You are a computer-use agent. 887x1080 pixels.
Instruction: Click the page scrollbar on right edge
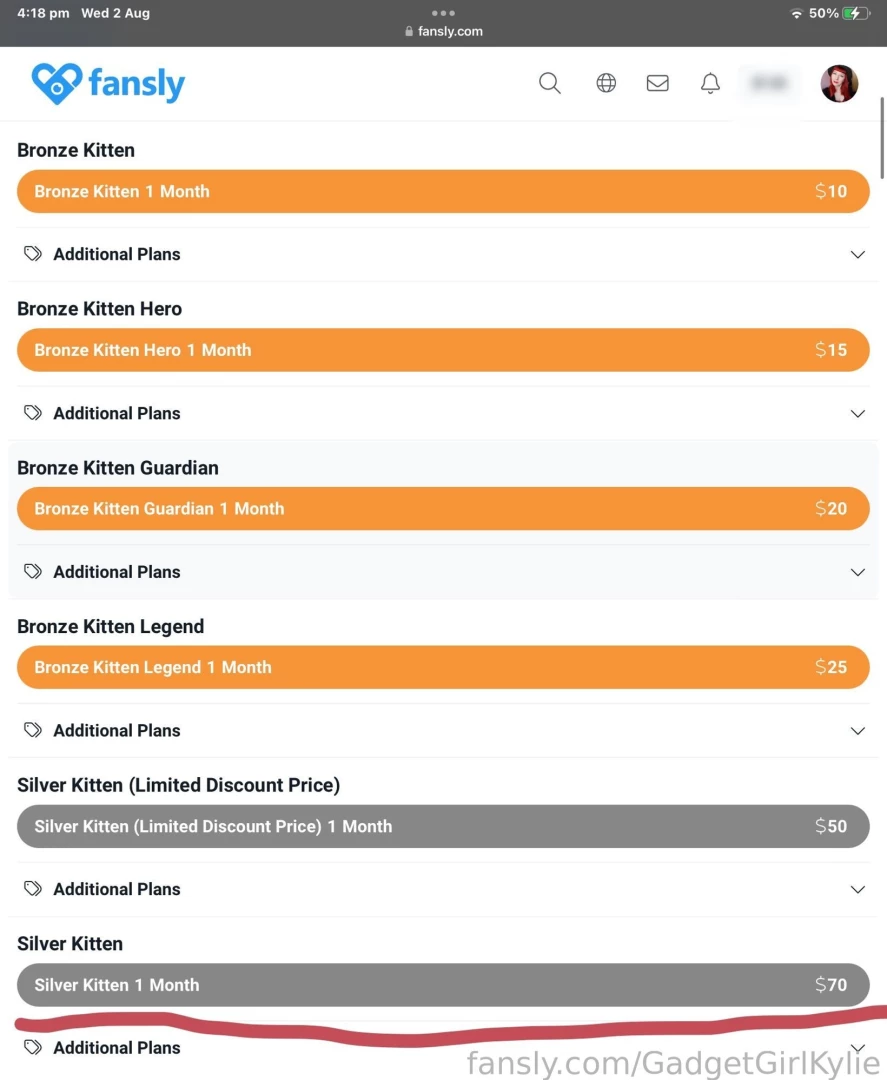tap(881, 138)
